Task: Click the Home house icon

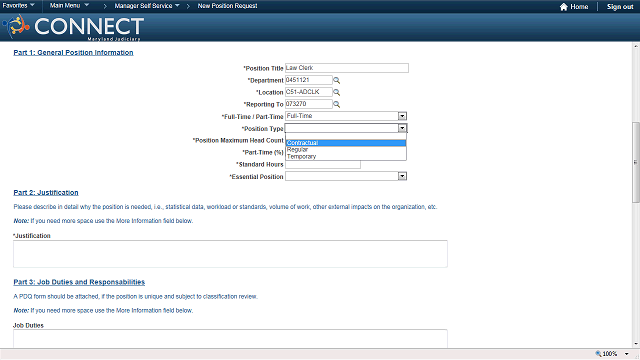Action: click(x=564, y=7)
